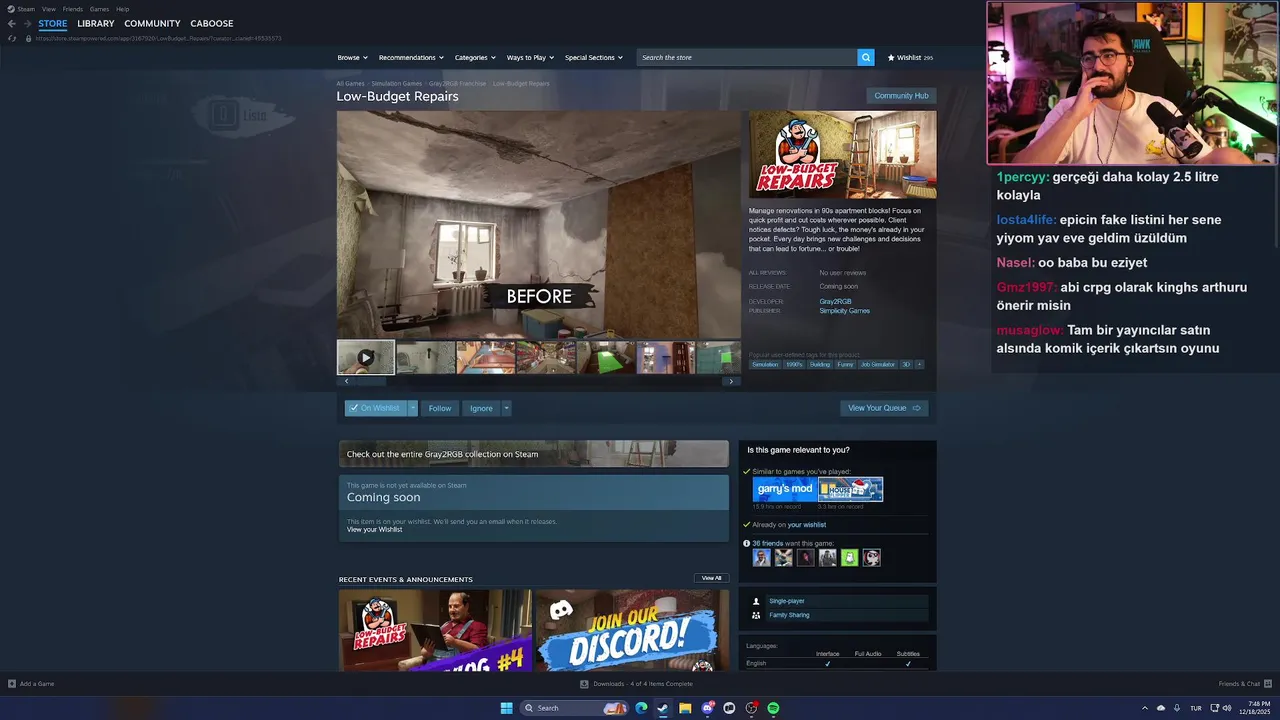Click the Ignore button
Viewport: 1280px width, 720px height.
pyautogui.click(x=481, y=408)
